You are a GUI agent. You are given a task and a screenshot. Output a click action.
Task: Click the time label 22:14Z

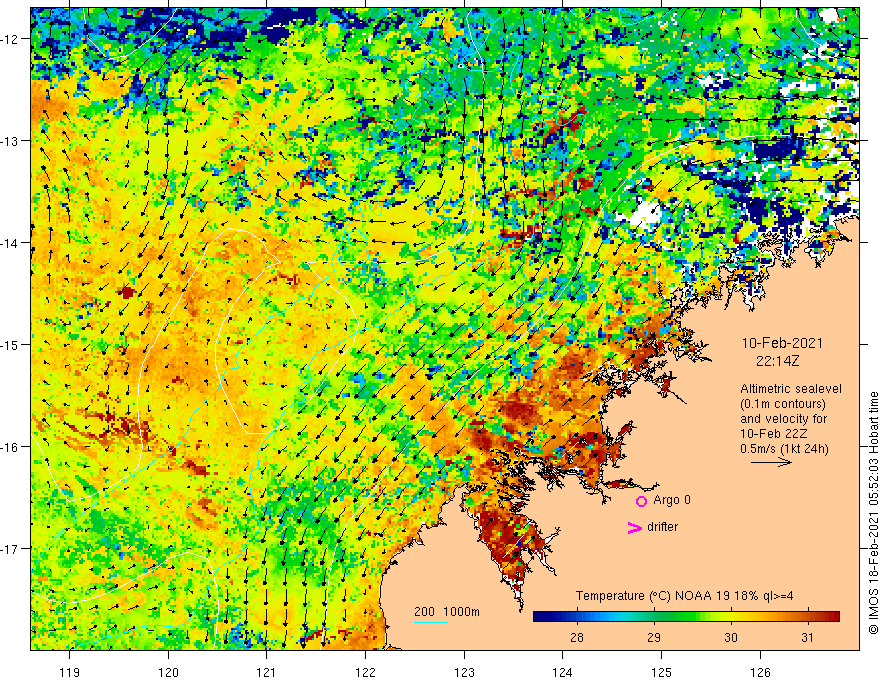(x=777, y=361)
